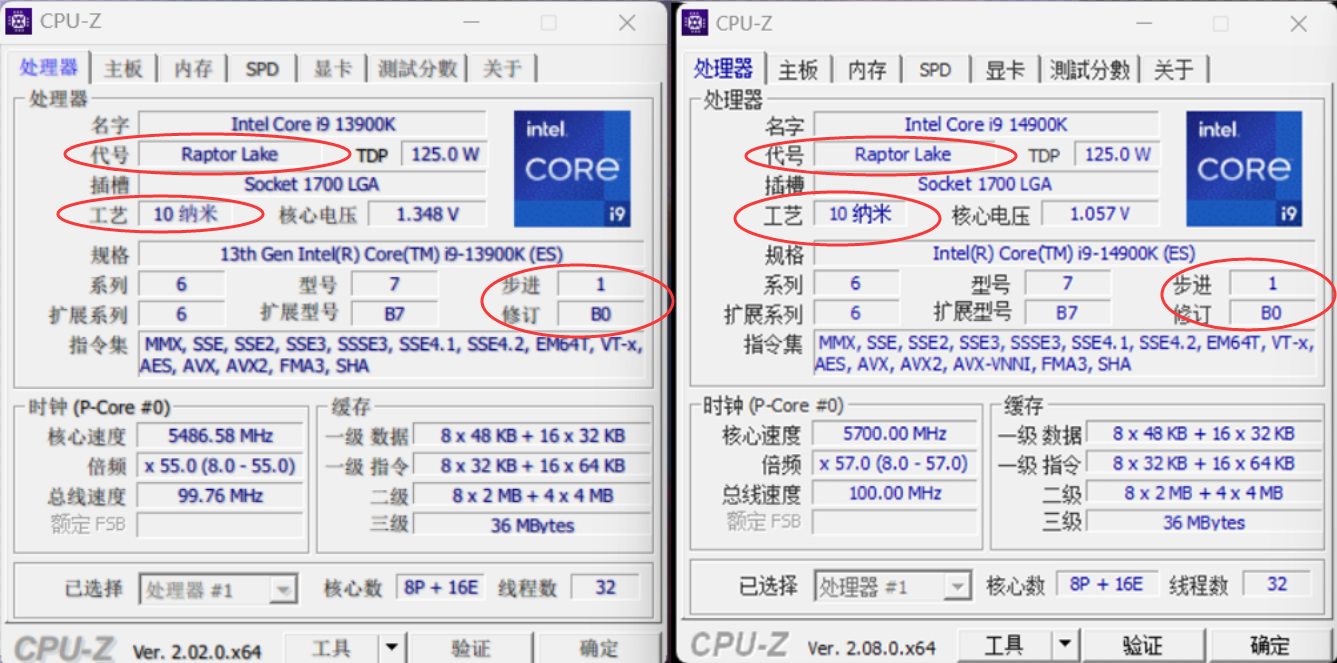Open the 测試分数 tab in the 13900K window
The image size is (1337, 663).
418,68
